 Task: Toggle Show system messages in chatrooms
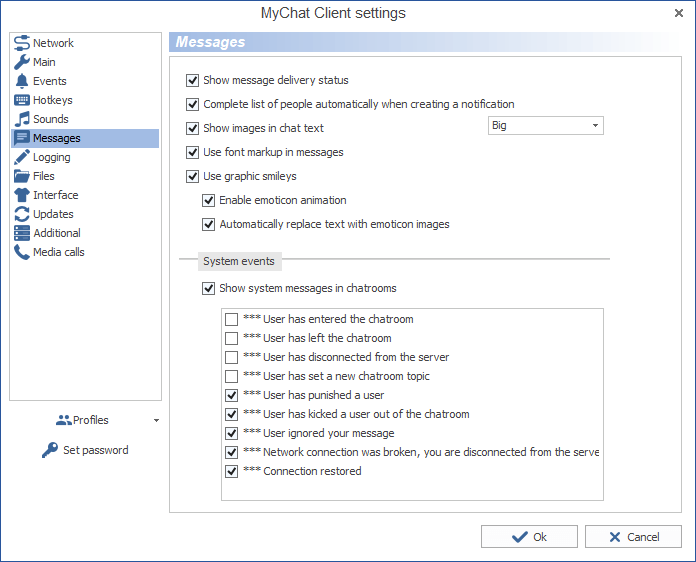click(x=209, y=288)
